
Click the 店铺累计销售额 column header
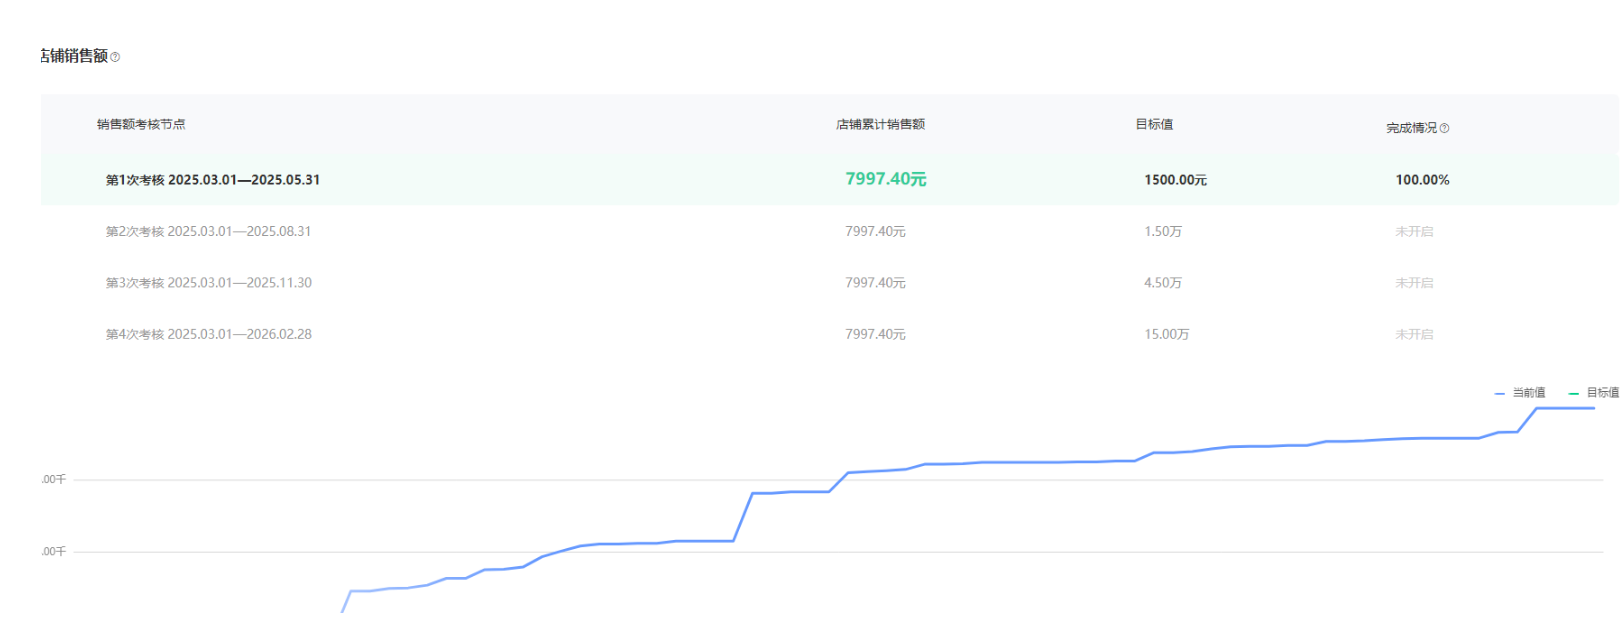[x=880, y=124]
